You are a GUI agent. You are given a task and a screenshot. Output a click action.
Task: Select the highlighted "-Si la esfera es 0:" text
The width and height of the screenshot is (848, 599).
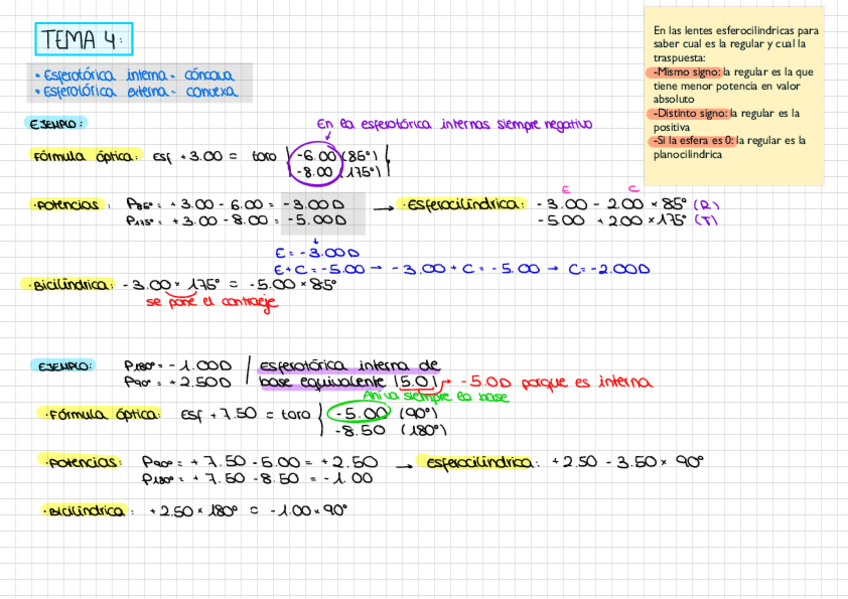click(x=693, y=141)
